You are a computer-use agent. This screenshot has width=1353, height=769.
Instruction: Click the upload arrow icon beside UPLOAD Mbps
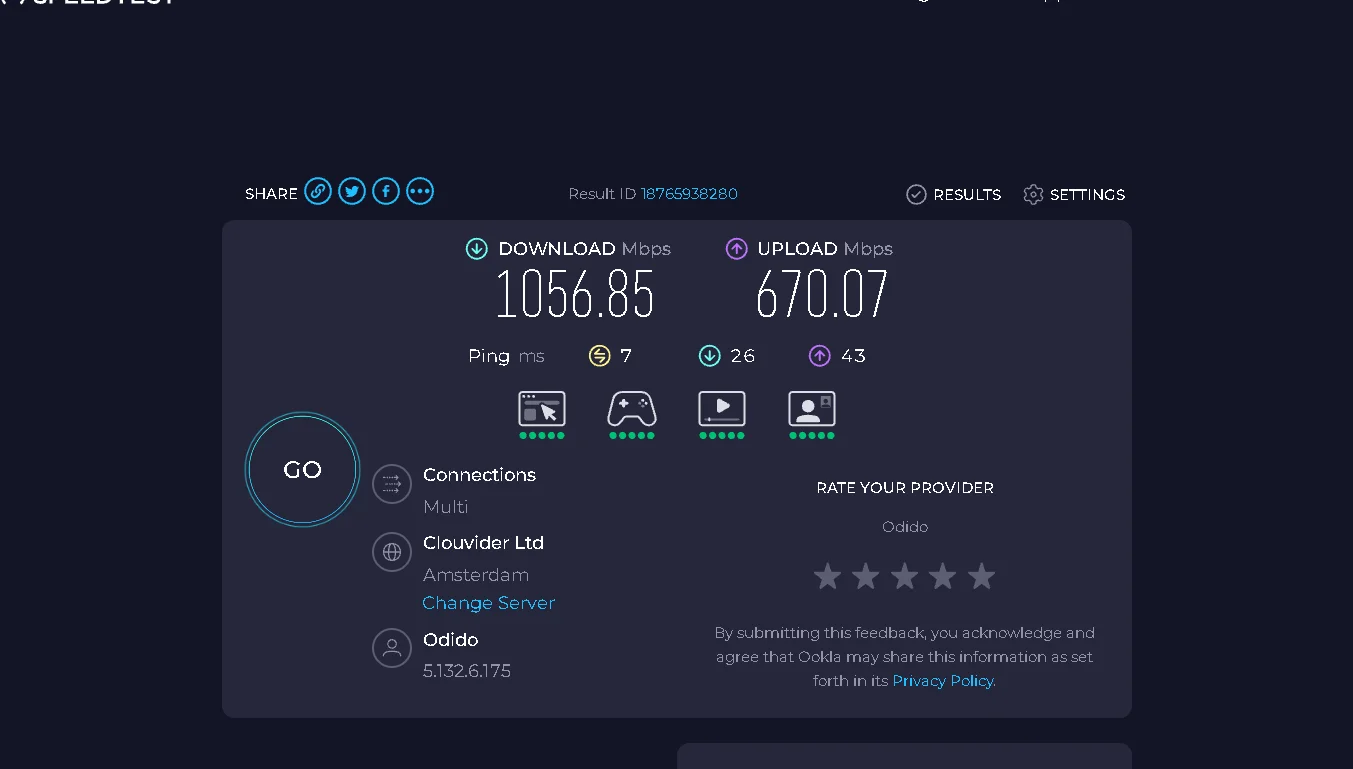[x=737, y=249]
